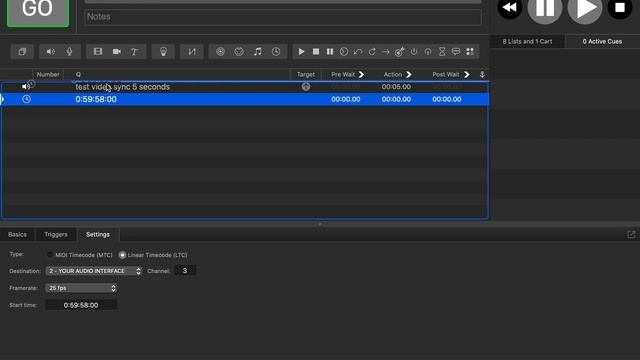Add a Pause cue from the toolbar

point(330,52)
